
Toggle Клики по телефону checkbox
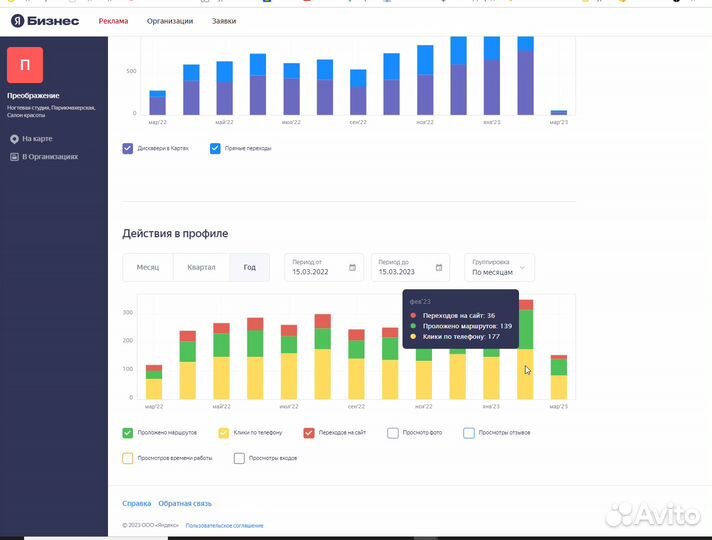(x=224, y=433)
